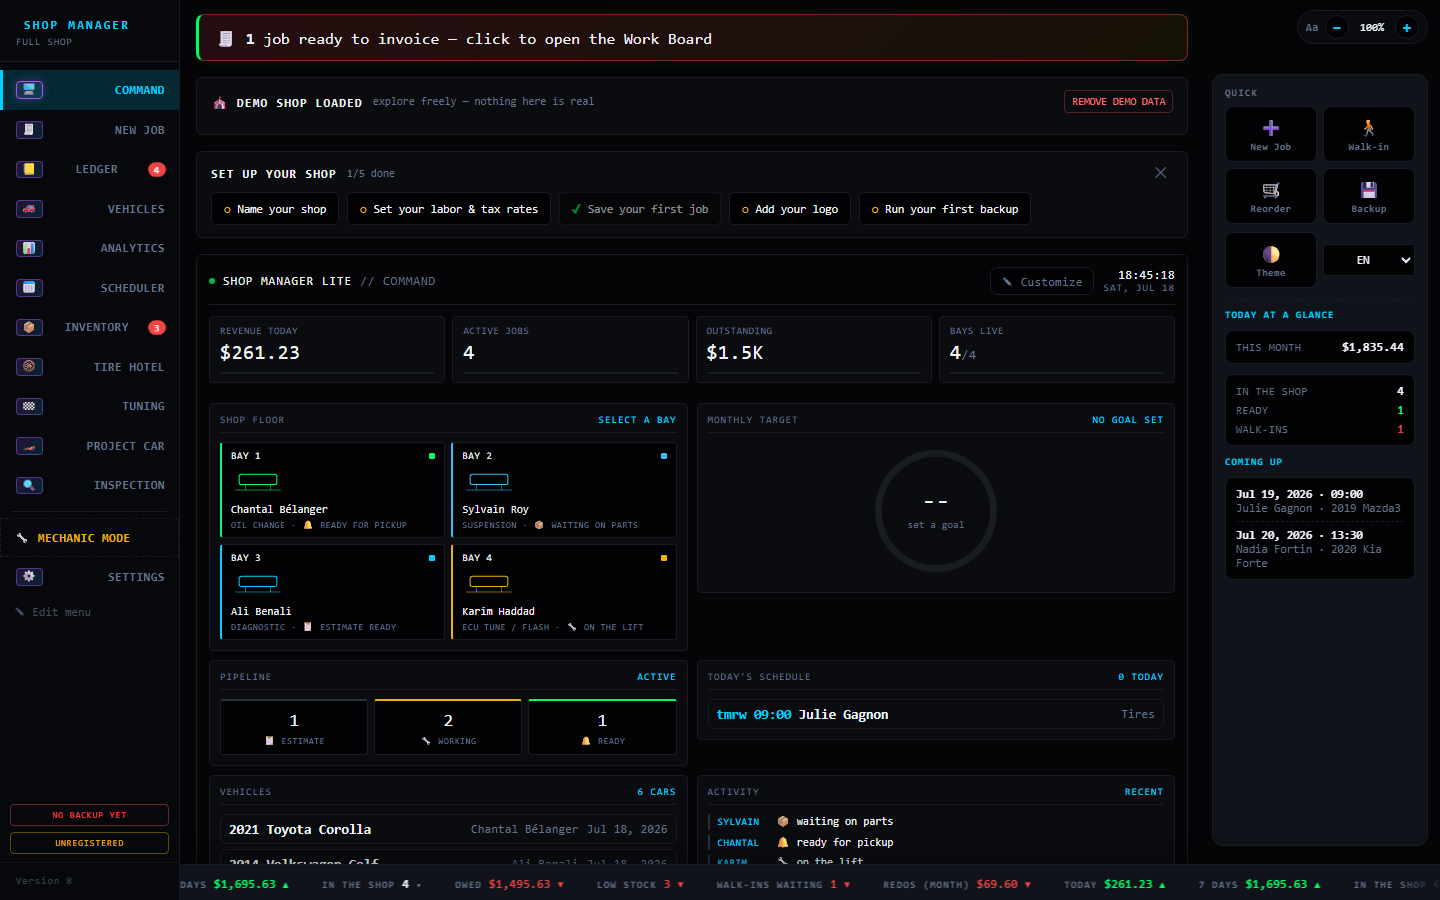Click the Select a Bay link

(637, 420)
